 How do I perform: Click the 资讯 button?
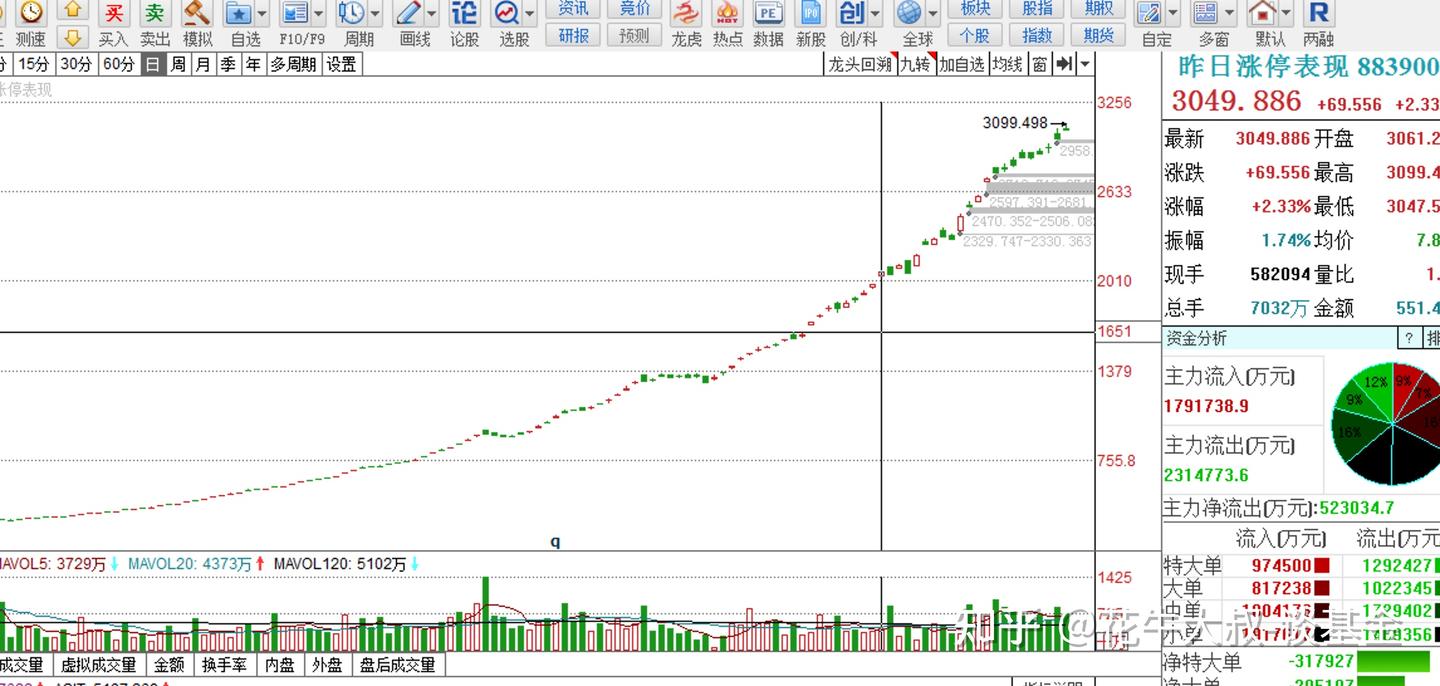573,9
